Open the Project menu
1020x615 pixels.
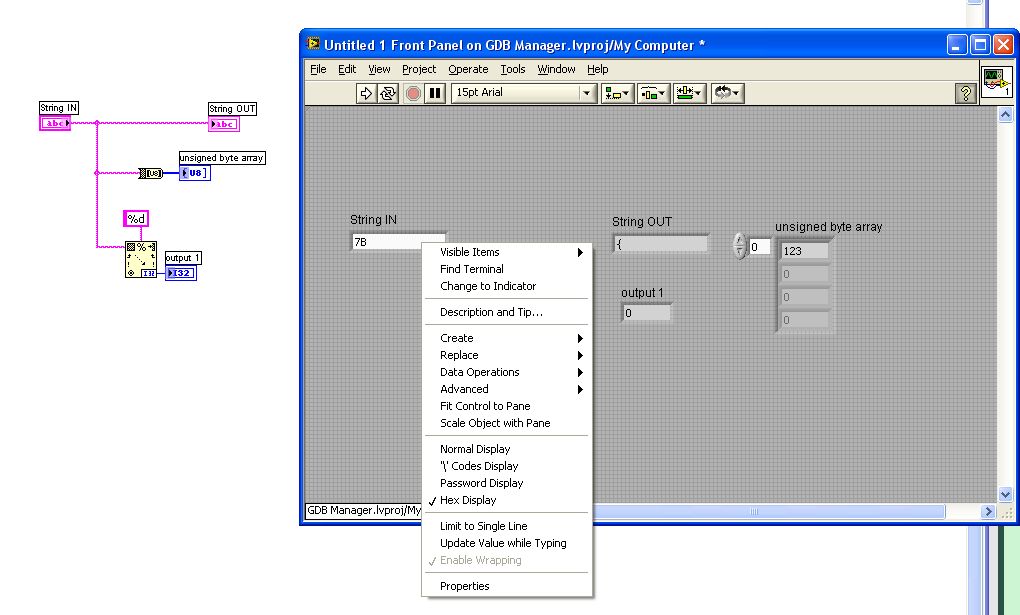point(419,69)
